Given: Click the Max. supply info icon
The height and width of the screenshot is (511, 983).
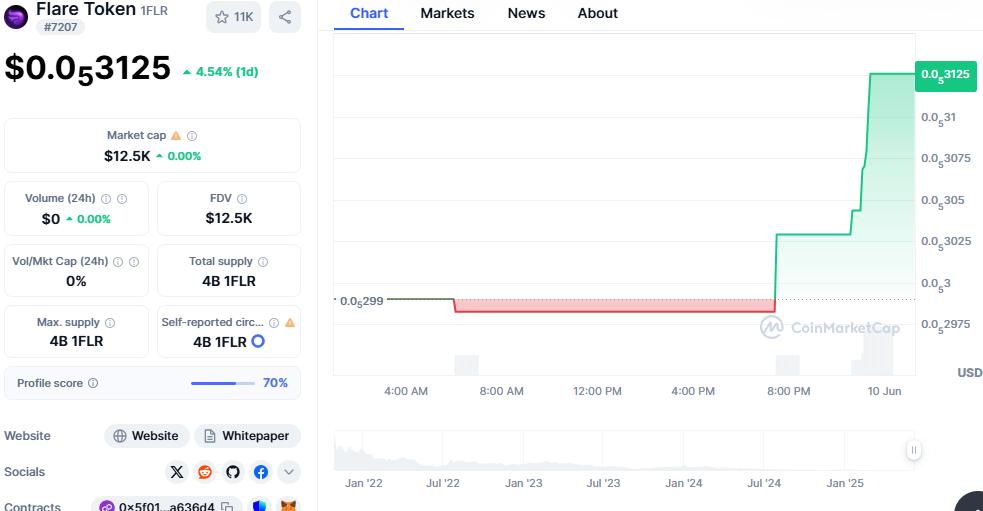Looking at the screenshot, I should coord(110,323).
